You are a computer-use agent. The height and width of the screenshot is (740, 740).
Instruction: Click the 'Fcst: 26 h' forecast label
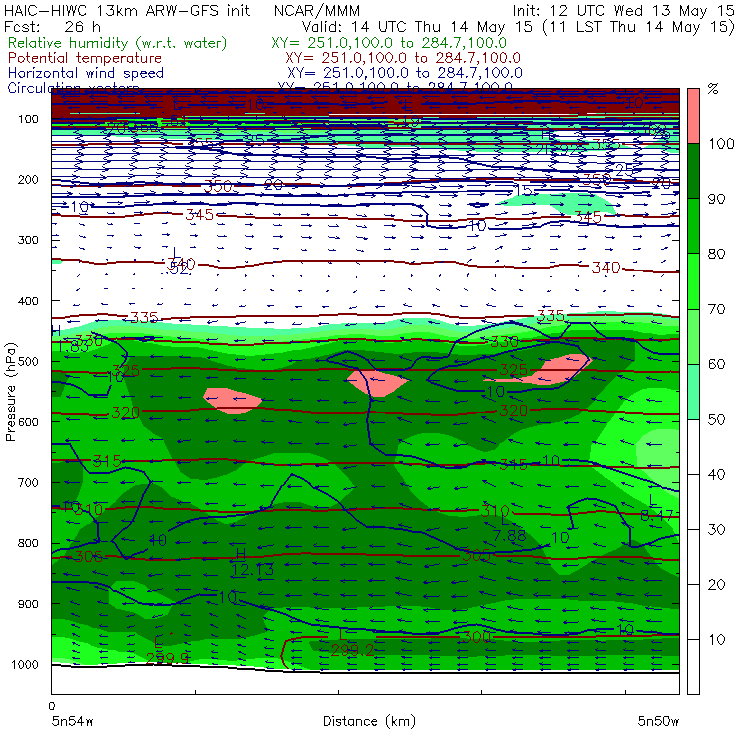click(x=52, y=26)
